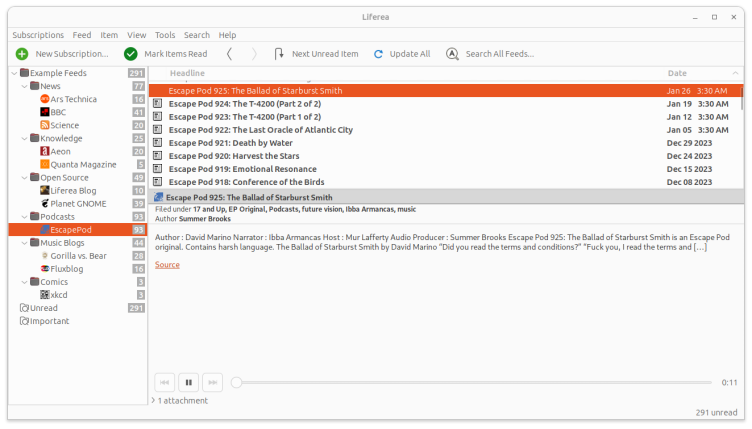This screenshot has width=752, height=429.
Task: Open the Tools menu
Action: [165, 35]
